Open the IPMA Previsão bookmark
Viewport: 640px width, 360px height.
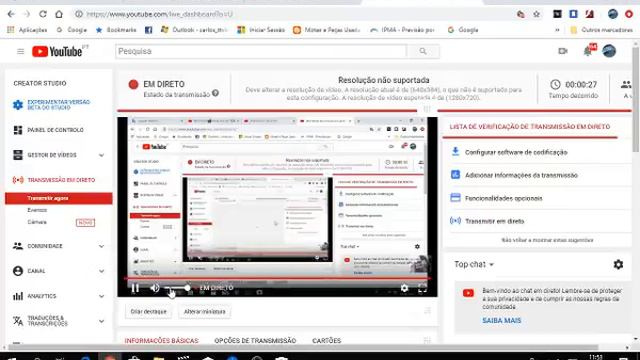[x=402, y=30]
